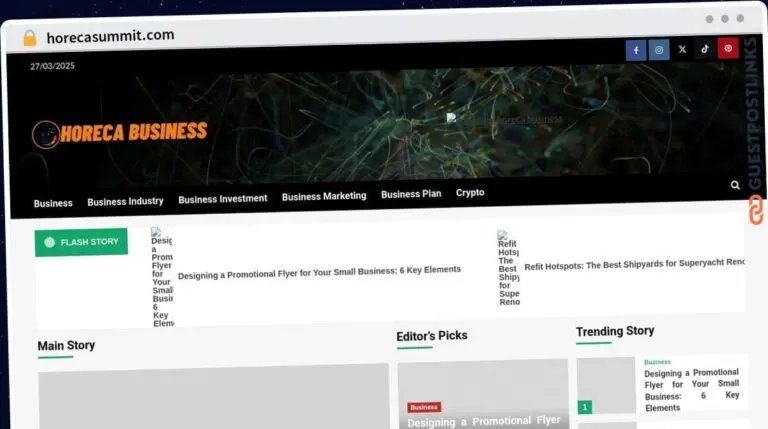Open the Promotional Flyer flash story link

pos(319,272)
